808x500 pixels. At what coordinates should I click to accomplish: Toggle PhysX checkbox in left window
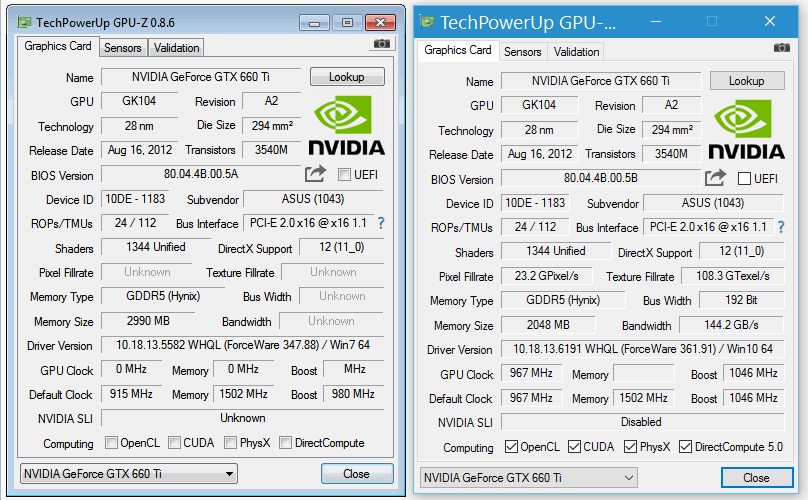pyautogui.click(x=231, y=443)
